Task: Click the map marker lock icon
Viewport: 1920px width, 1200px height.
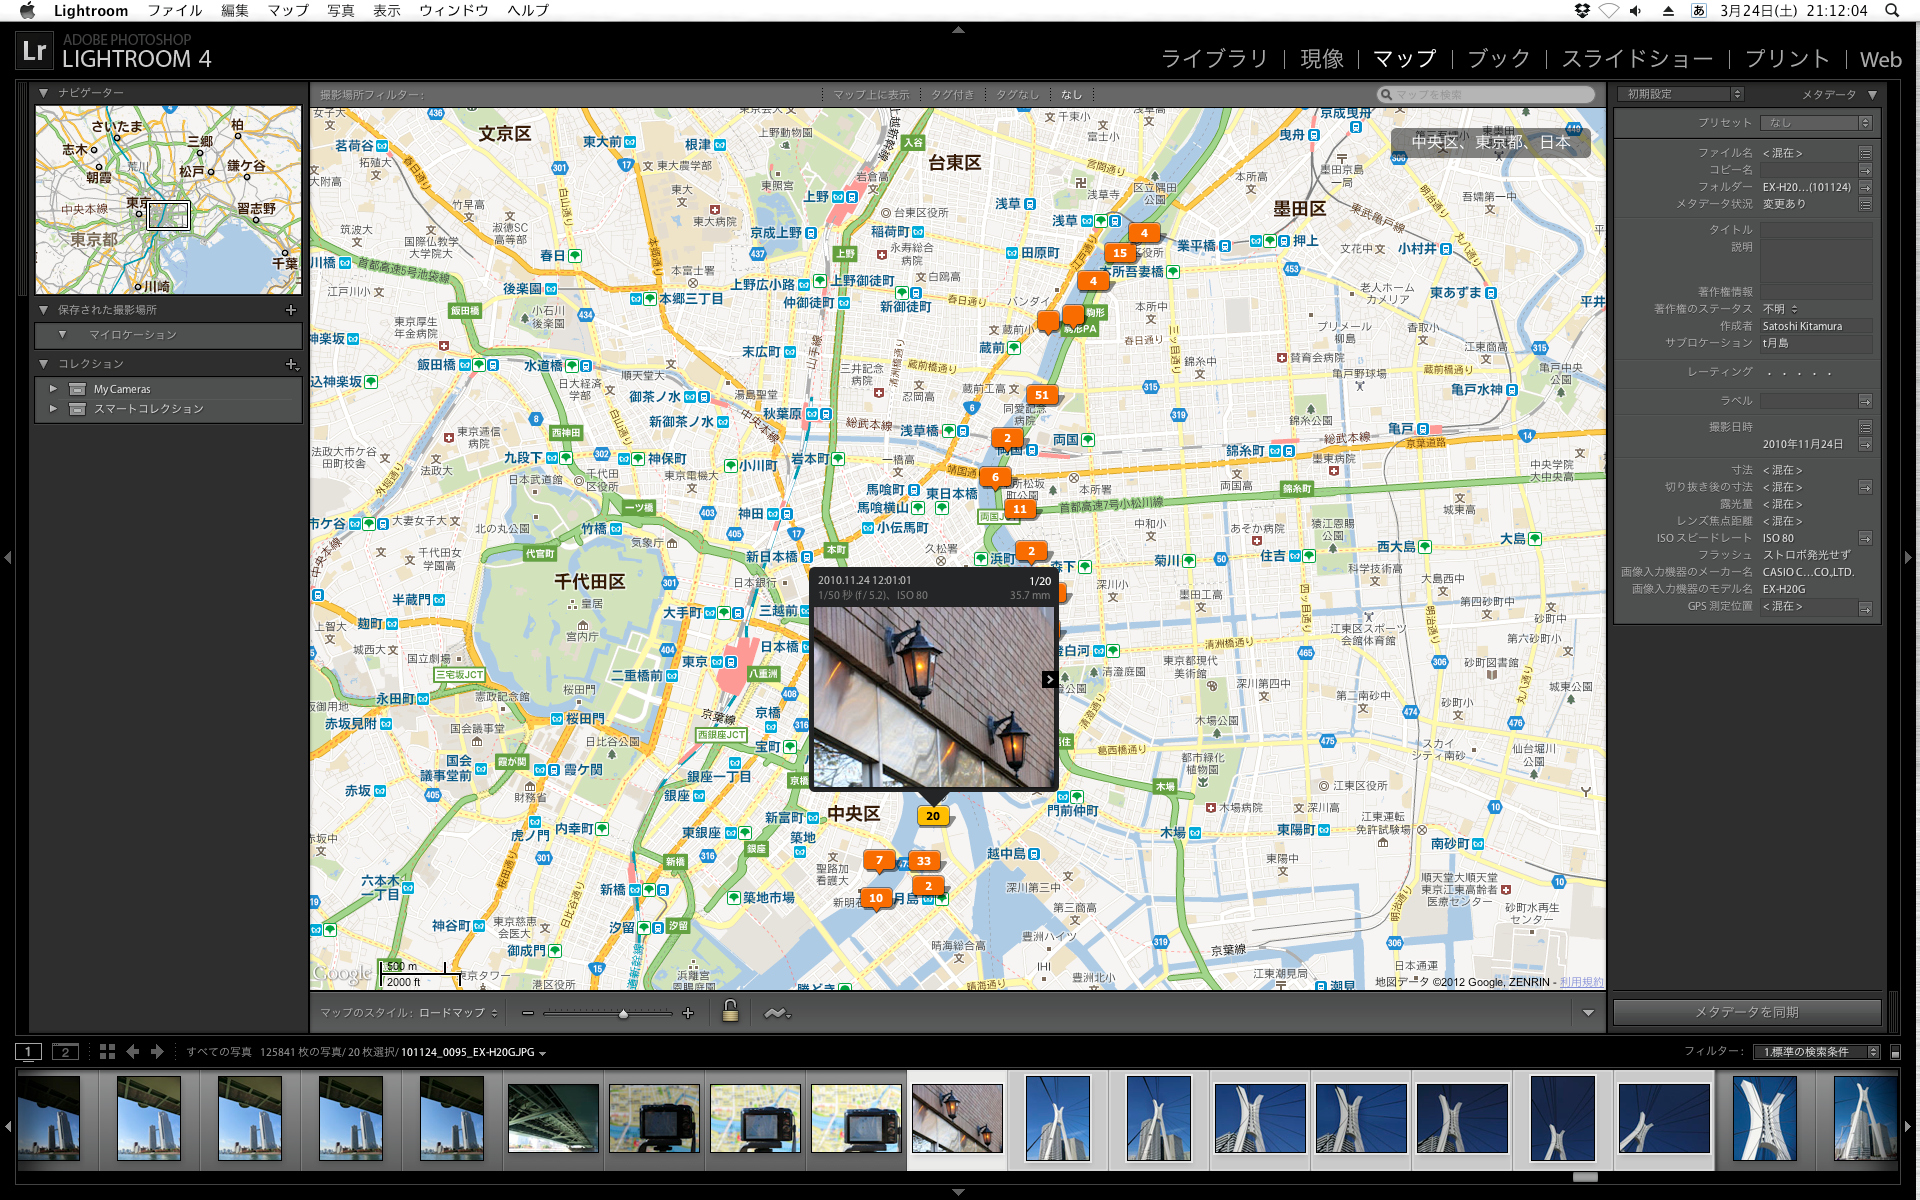Action: [x=730, y=1011]
